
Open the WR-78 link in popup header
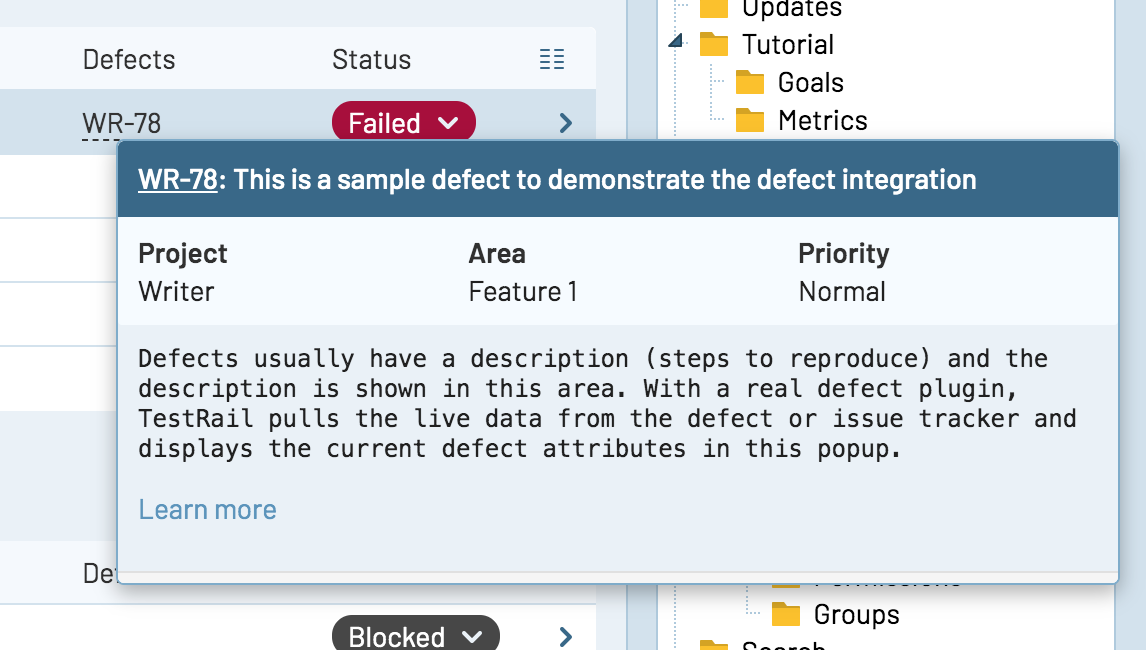[x=178, y=180]
